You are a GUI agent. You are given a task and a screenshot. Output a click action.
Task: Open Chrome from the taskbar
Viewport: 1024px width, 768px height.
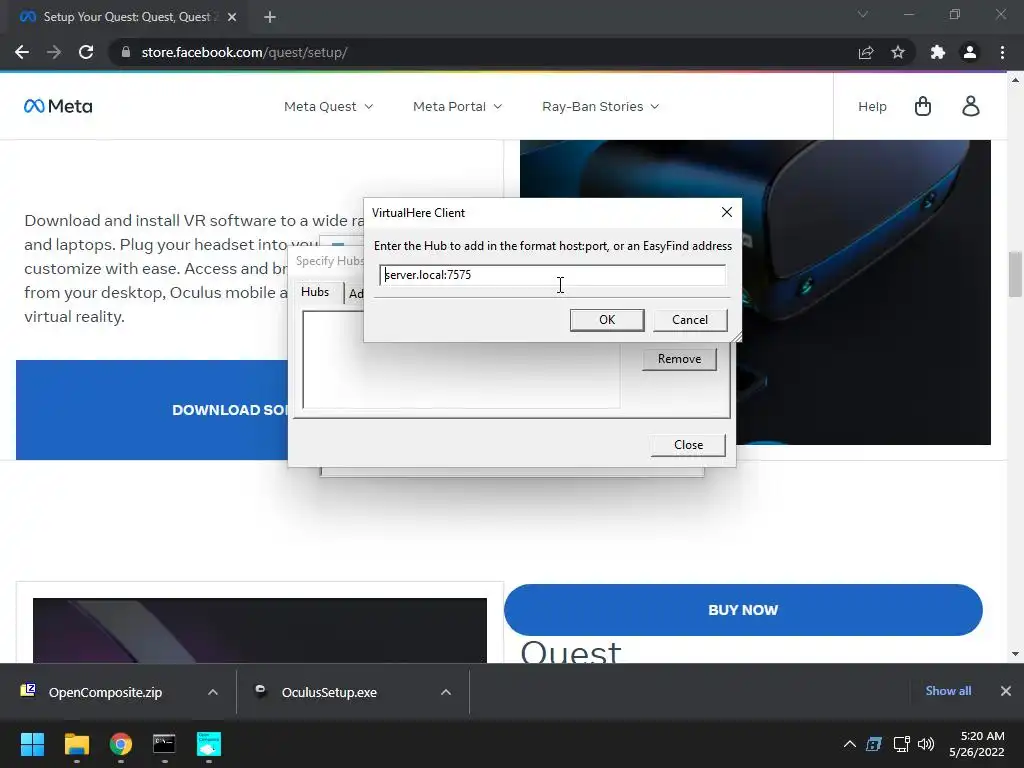121,744
